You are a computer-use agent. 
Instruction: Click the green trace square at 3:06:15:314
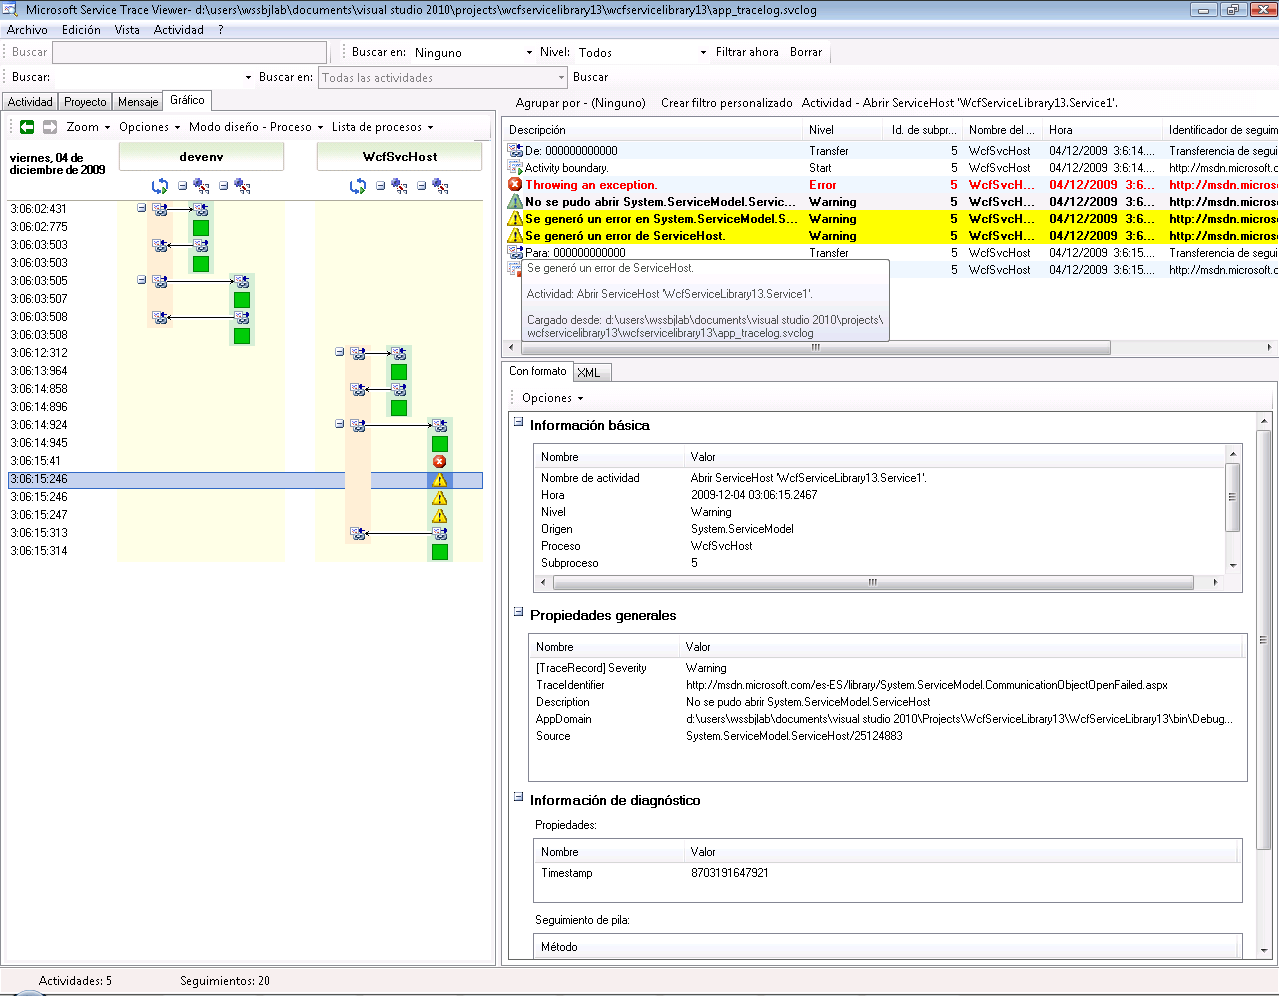click(x=439, y=551)
